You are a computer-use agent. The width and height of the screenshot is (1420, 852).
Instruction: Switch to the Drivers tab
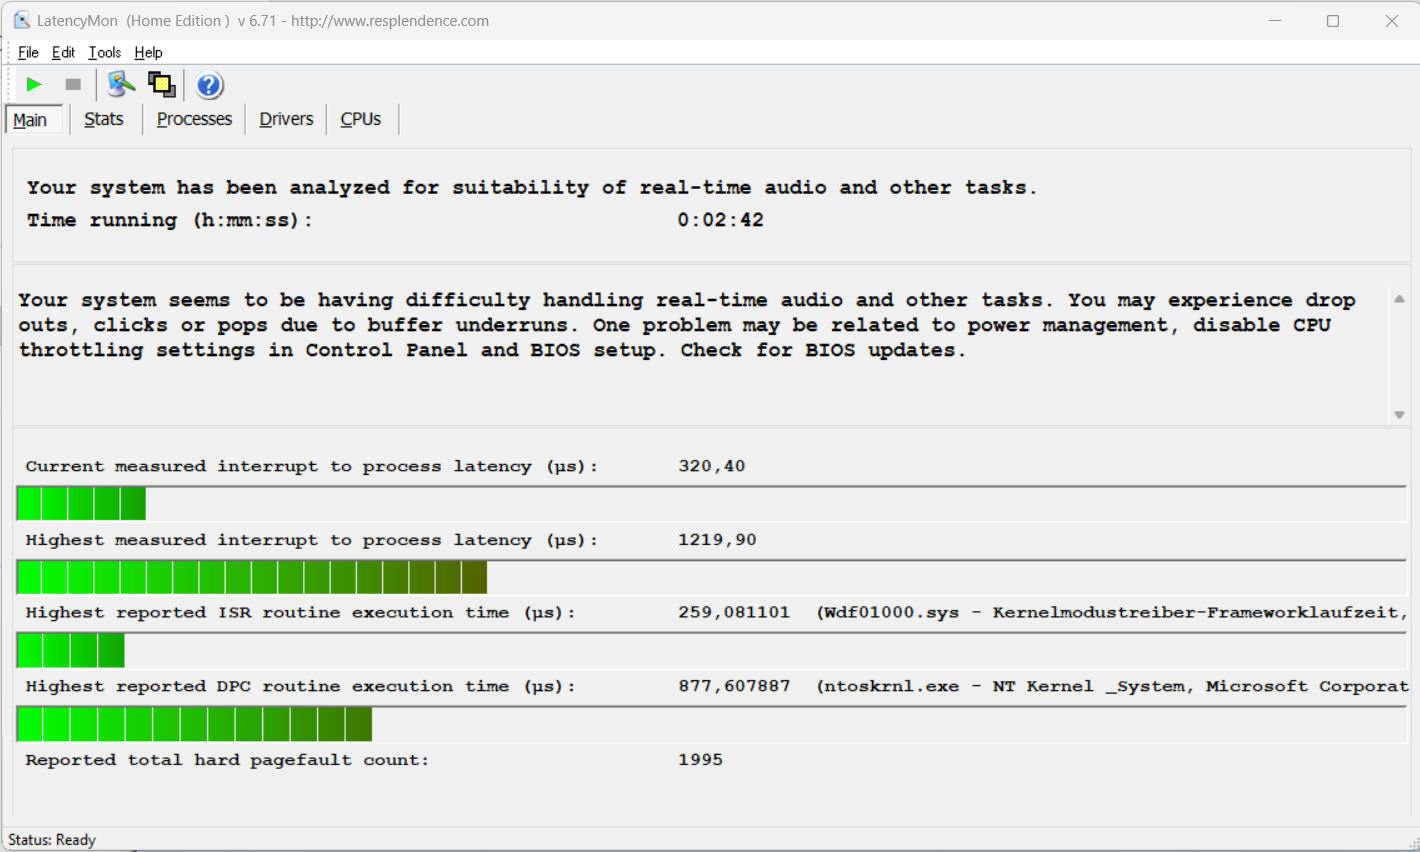click(286, 119)
